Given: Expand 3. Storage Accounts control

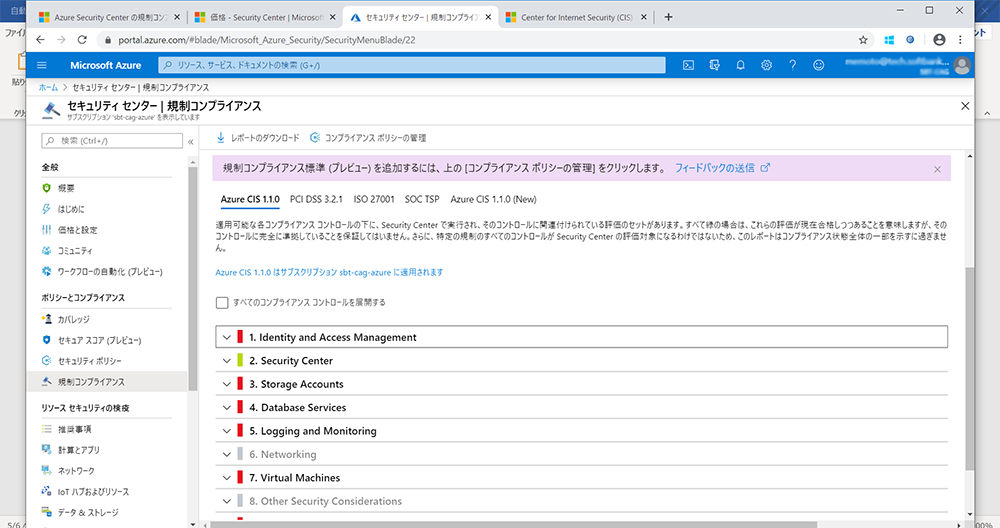Looking at the screenshot, I should pos(226,385).
